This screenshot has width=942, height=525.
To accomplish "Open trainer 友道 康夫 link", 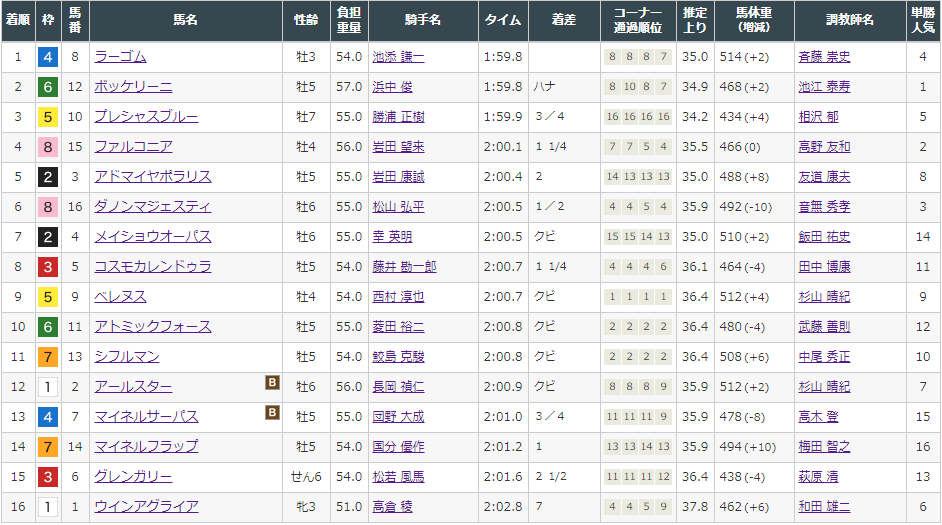I will pyautogui.click(x=824, y=177).
